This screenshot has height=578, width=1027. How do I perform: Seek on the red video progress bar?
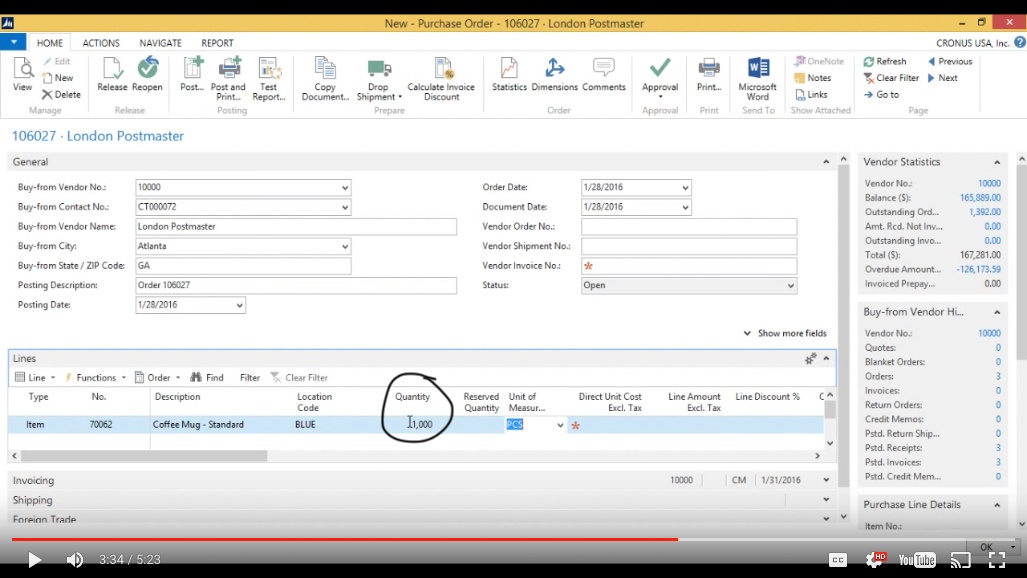click(x=345, y=539)
